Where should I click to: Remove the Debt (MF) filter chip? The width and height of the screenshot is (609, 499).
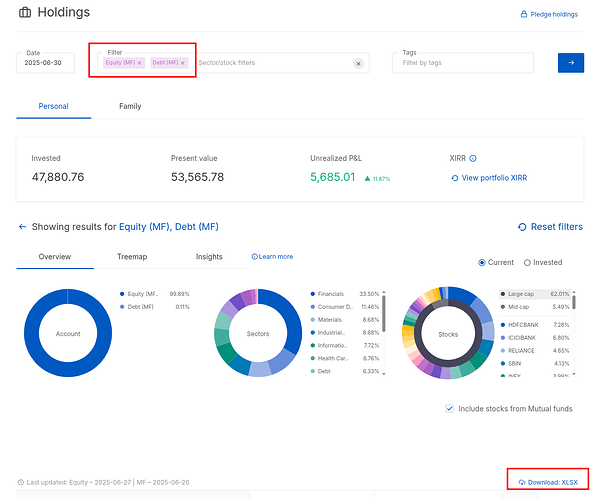[183, 63]
